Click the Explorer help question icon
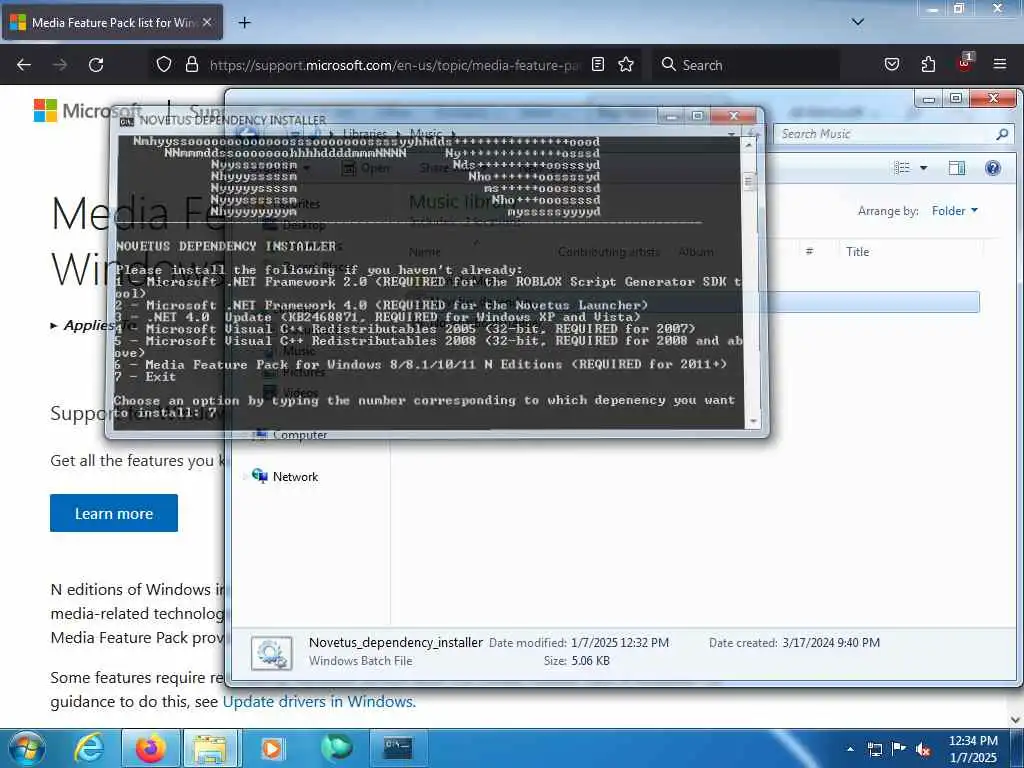The image size is (1024, 768). 993,168
